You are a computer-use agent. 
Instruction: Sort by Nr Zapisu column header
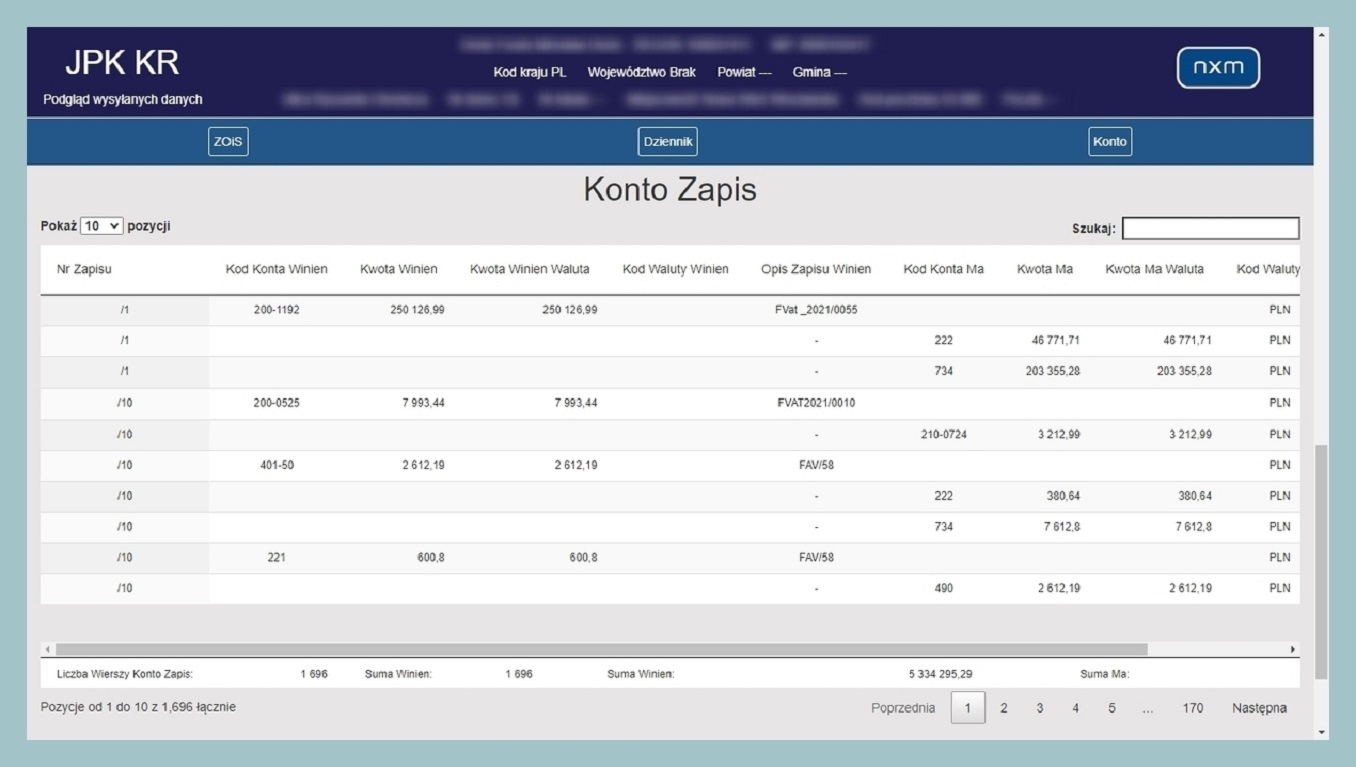click(x=85, y=270)
